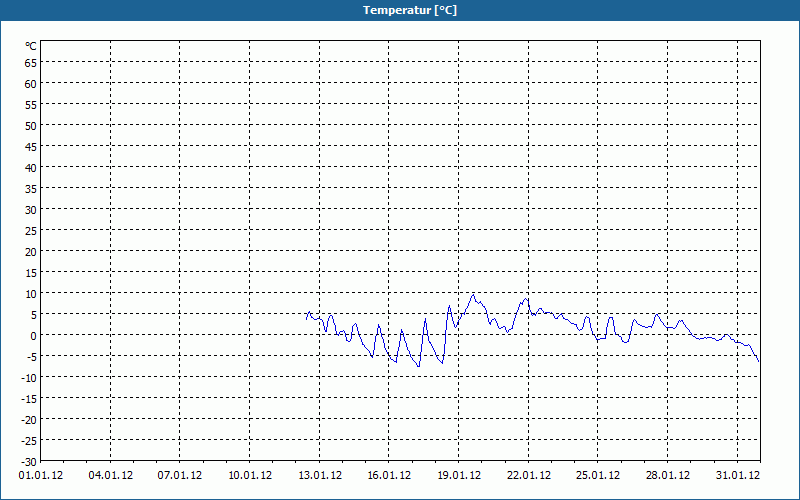Click the 31.01.12 date label
Screen dimensions: 800x500
coord(738,476)
